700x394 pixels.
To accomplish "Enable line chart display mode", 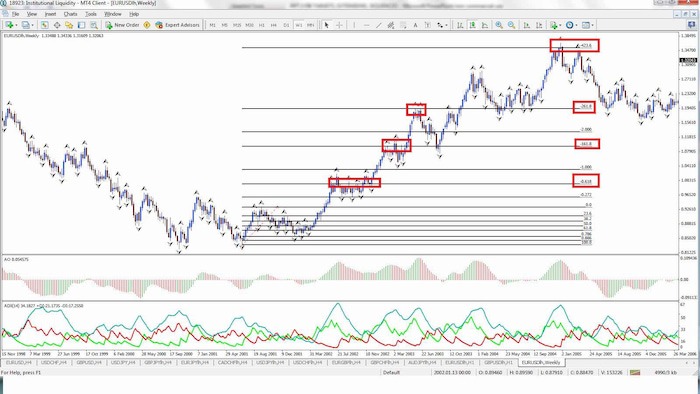I will click(x=484, y=25).
